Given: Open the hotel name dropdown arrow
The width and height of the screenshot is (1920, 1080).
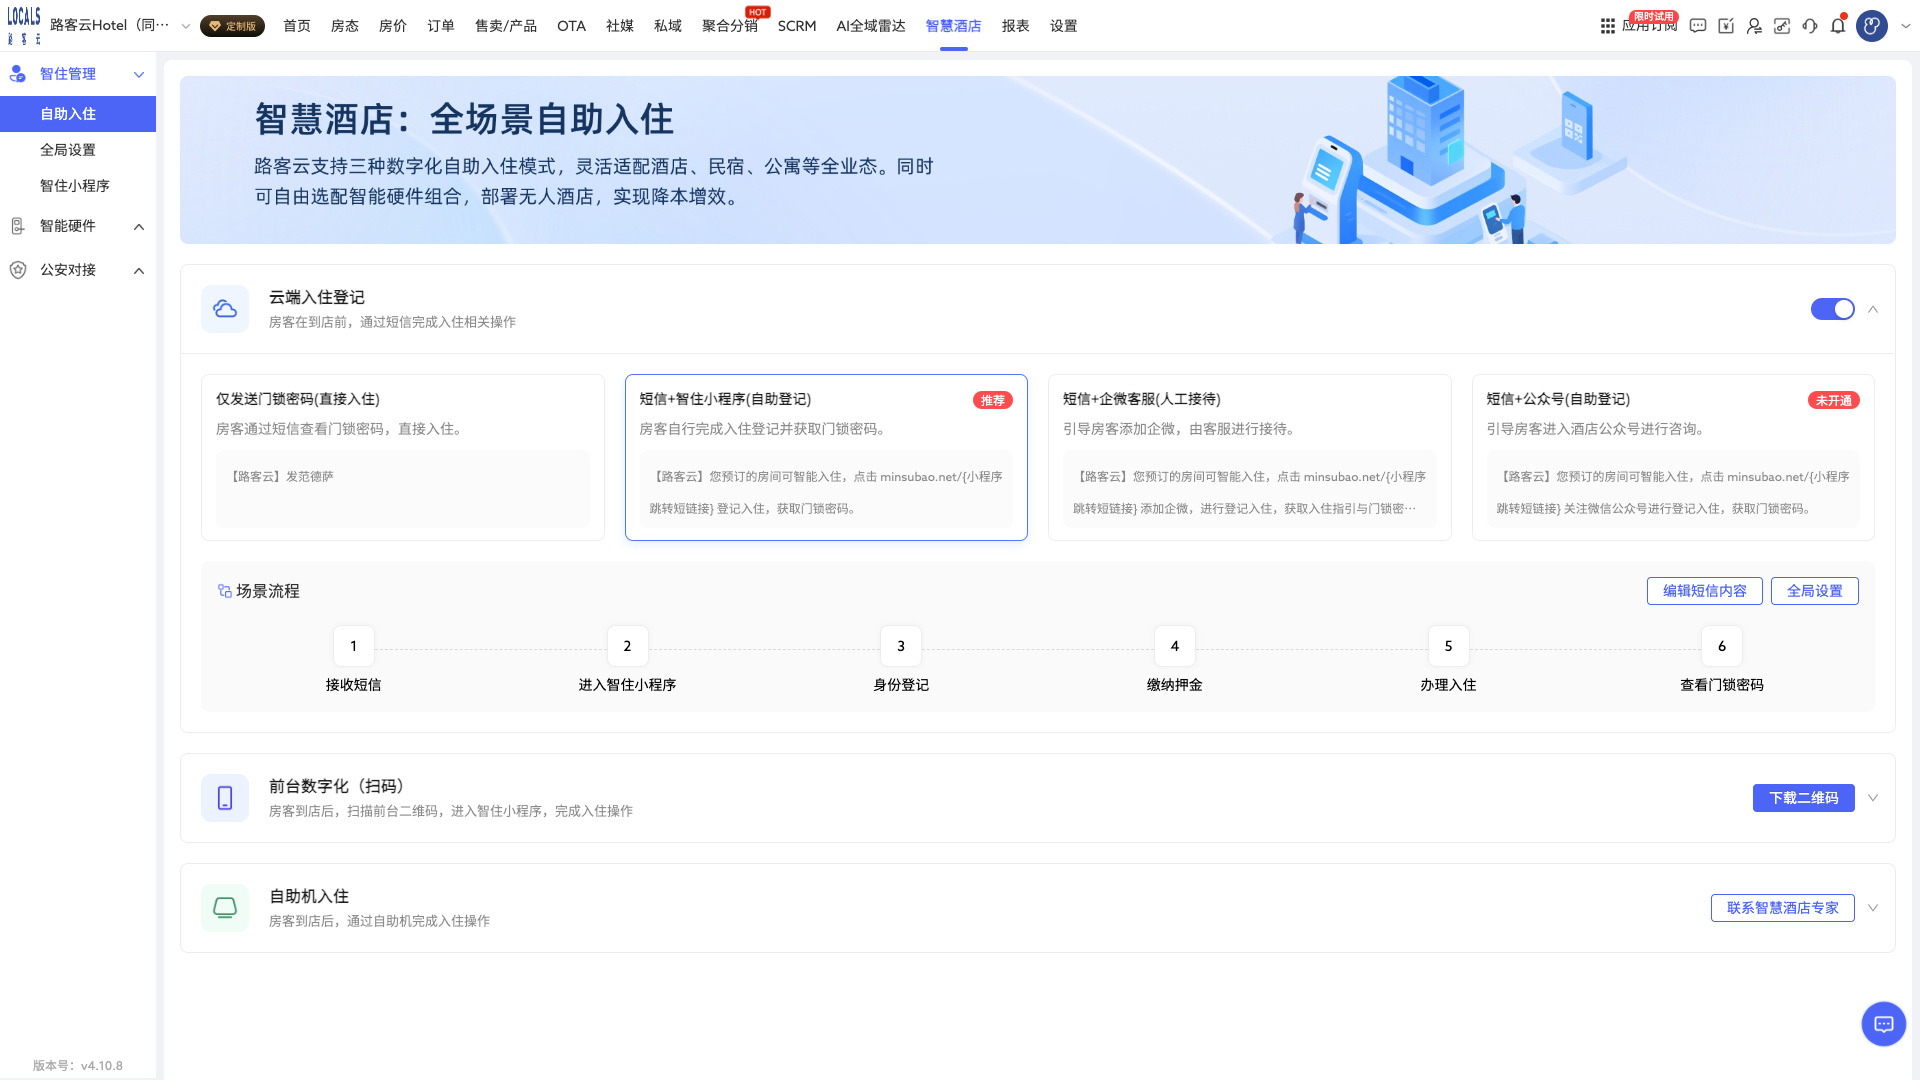Looking at the screenshot, I should click(186, 26).
